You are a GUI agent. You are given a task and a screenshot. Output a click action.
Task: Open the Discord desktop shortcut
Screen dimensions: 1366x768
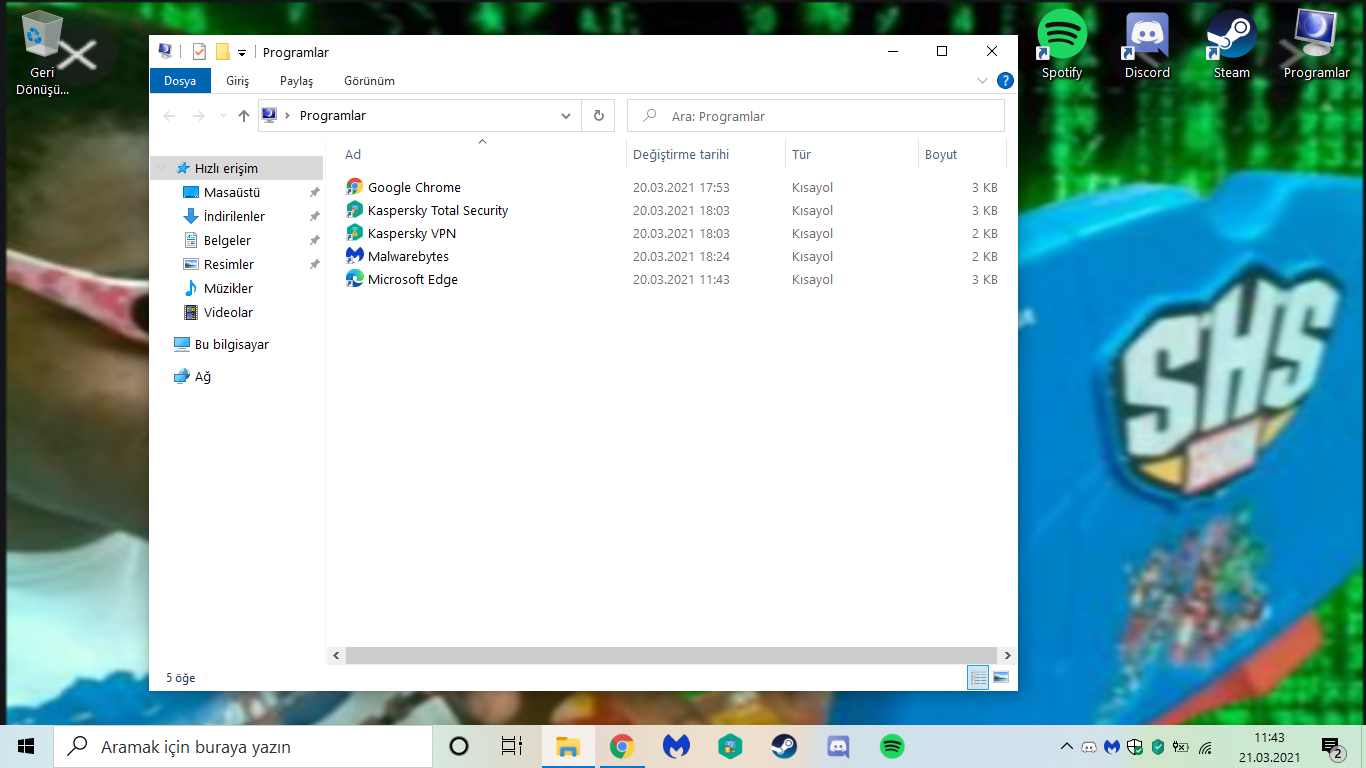(x=1147, y=44)
